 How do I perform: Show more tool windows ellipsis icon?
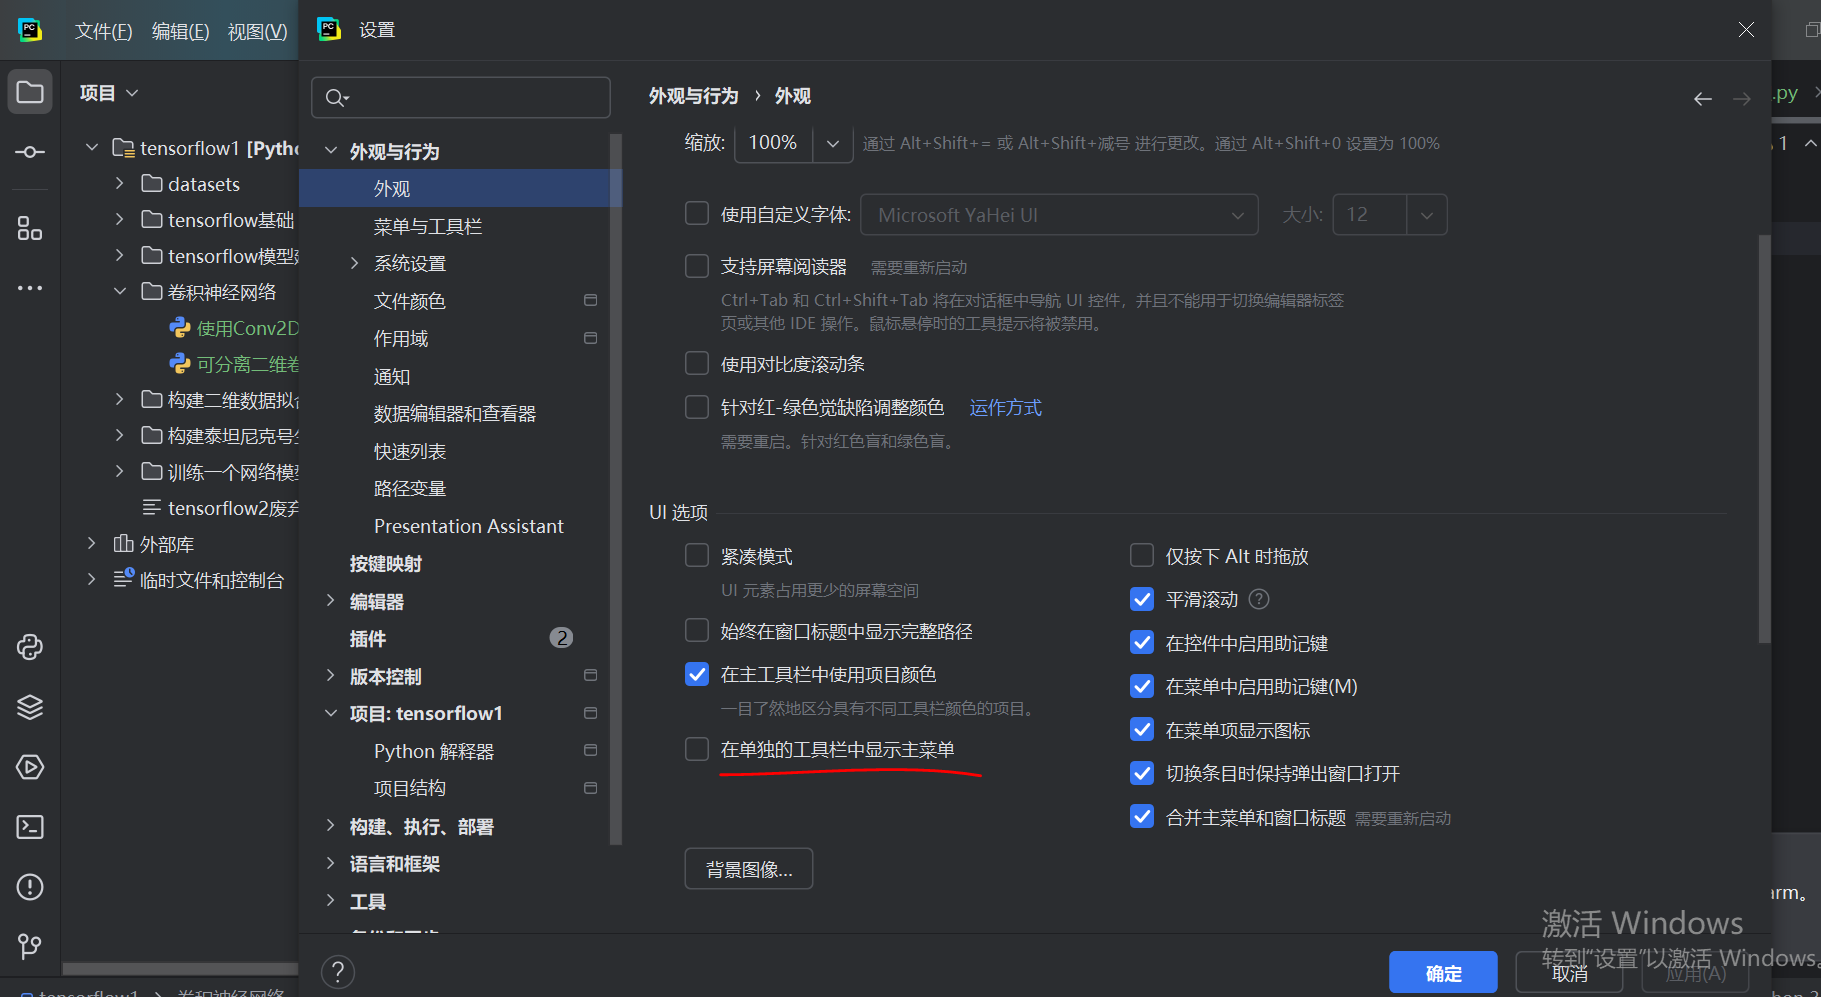point(30,288)
